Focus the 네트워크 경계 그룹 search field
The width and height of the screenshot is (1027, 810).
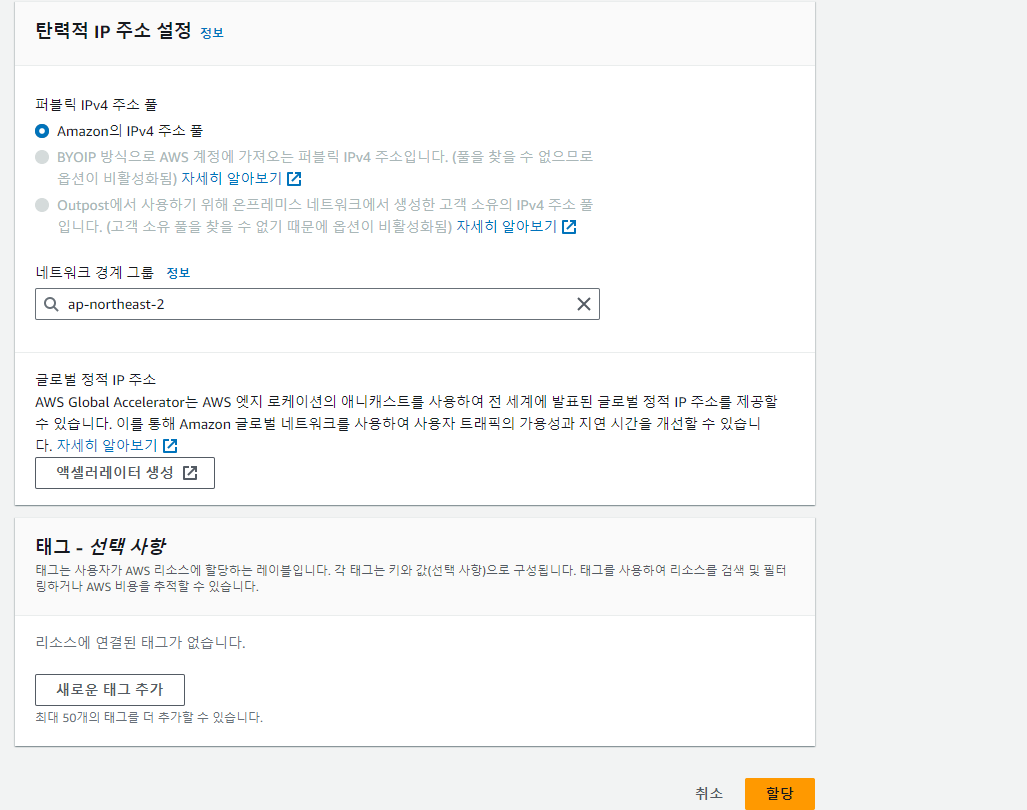(317, 304)
